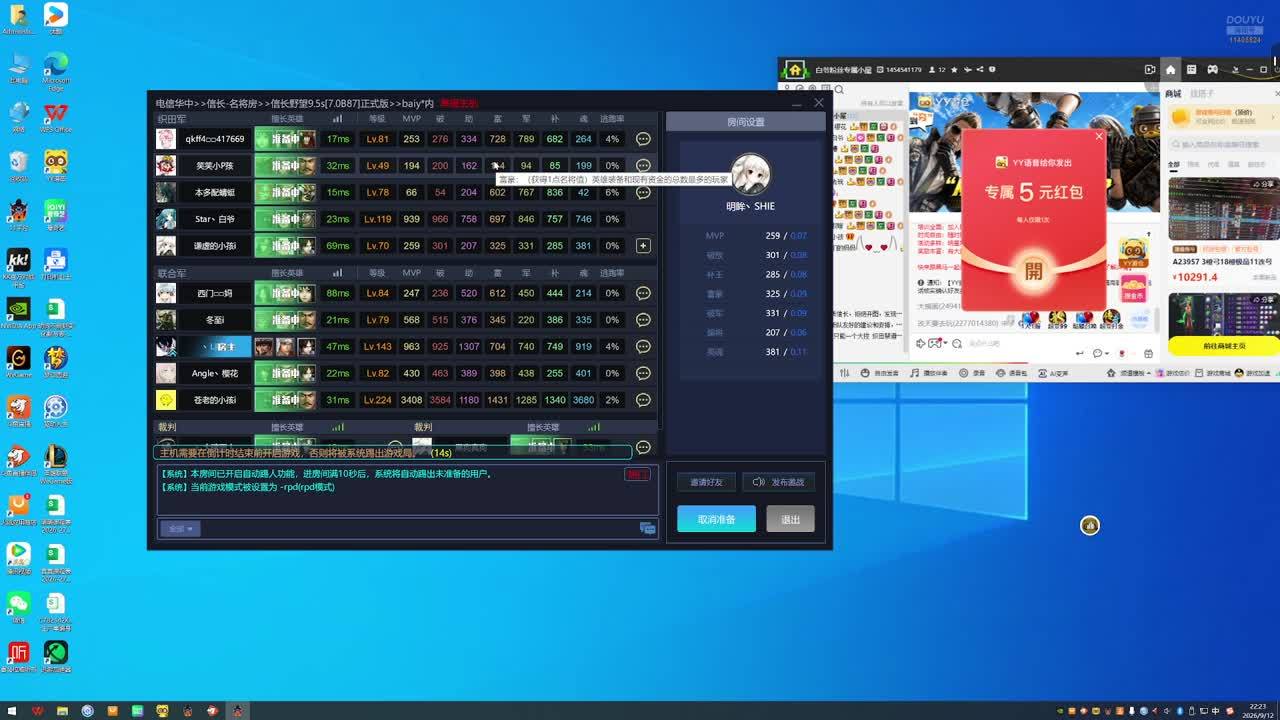This screenshot has height=720, width=1280.
Task: Open the YY home icon in title bar
Action: 1171,70
